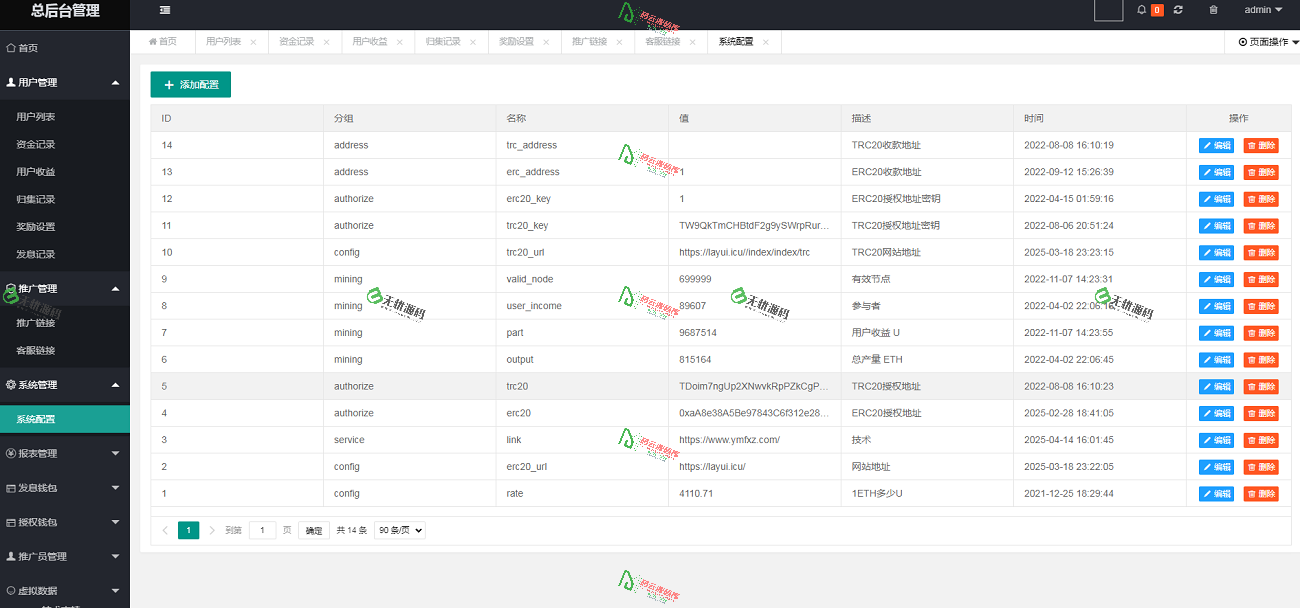Click the page number input field
The width and height of the screenshot is (1300, 608).
point(262,530)
